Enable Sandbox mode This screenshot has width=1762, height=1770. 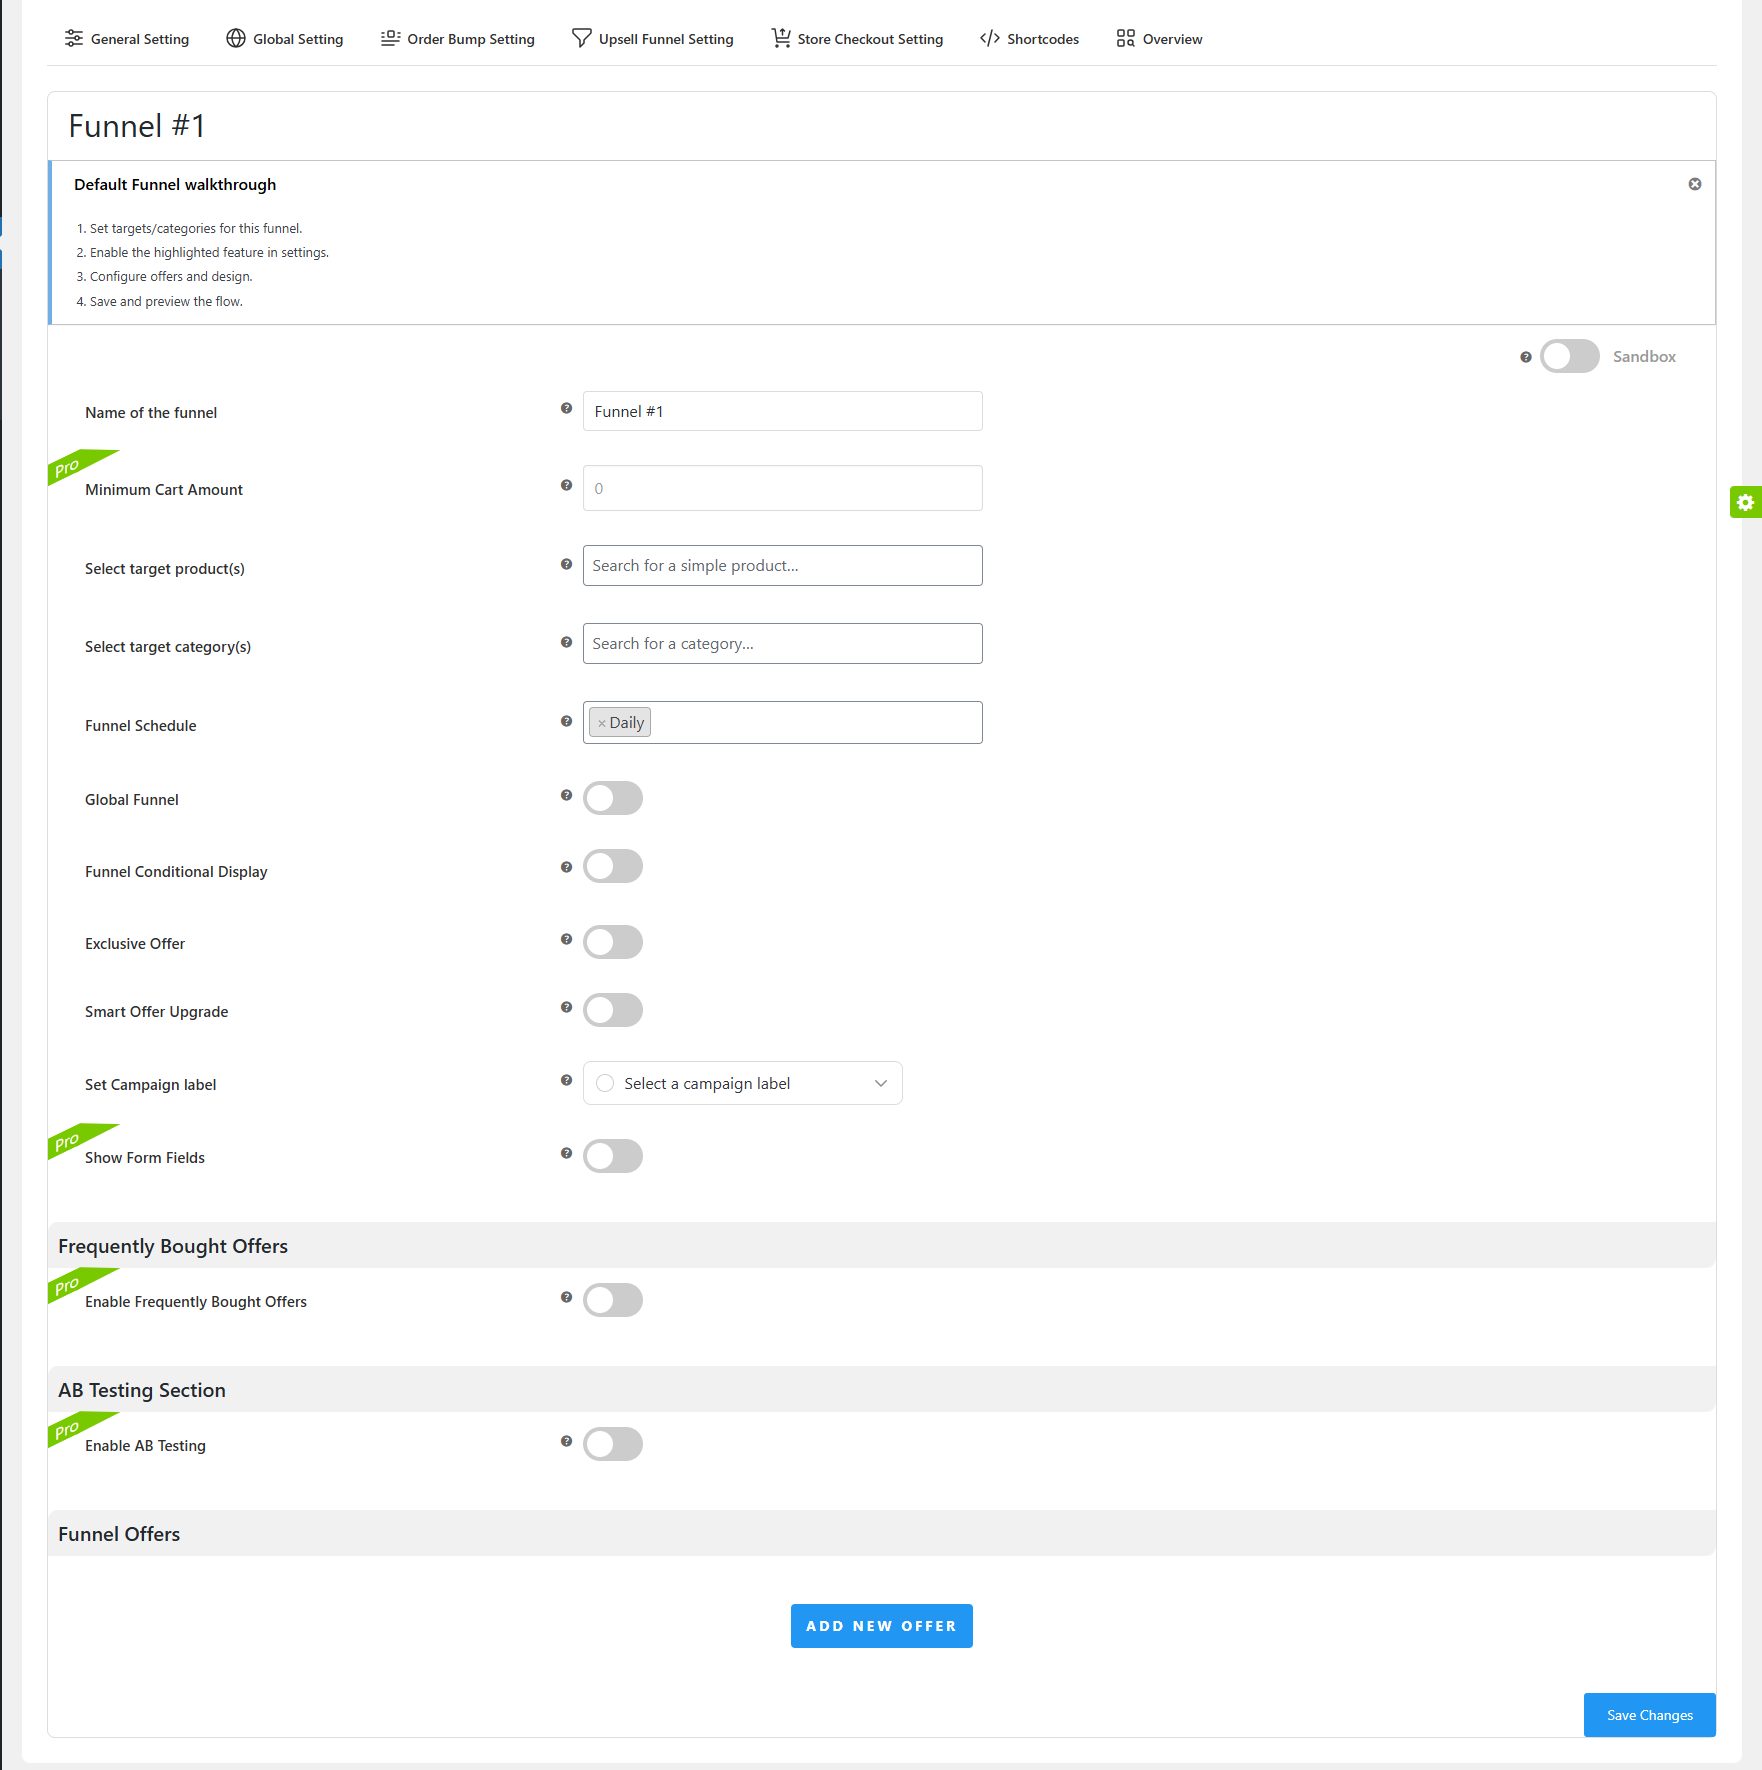[x=1569, y=356]
